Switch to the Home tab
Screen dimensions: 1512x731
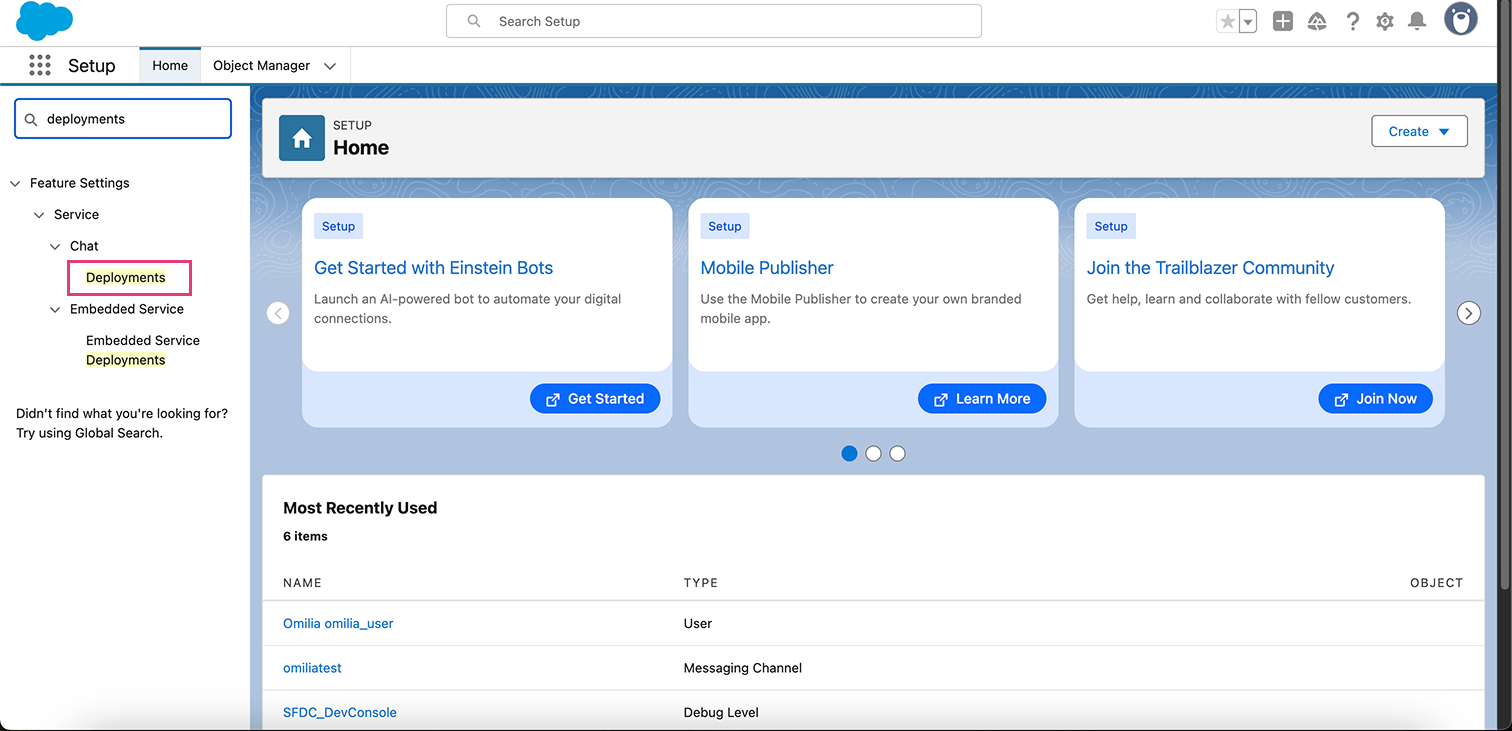coord(170,66)
